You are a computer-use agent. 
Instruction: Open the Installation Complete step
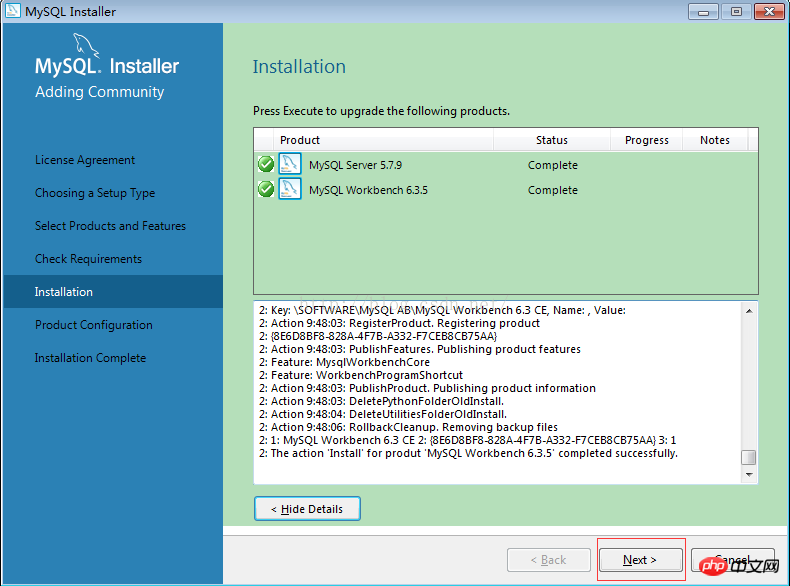click(90, 358)
